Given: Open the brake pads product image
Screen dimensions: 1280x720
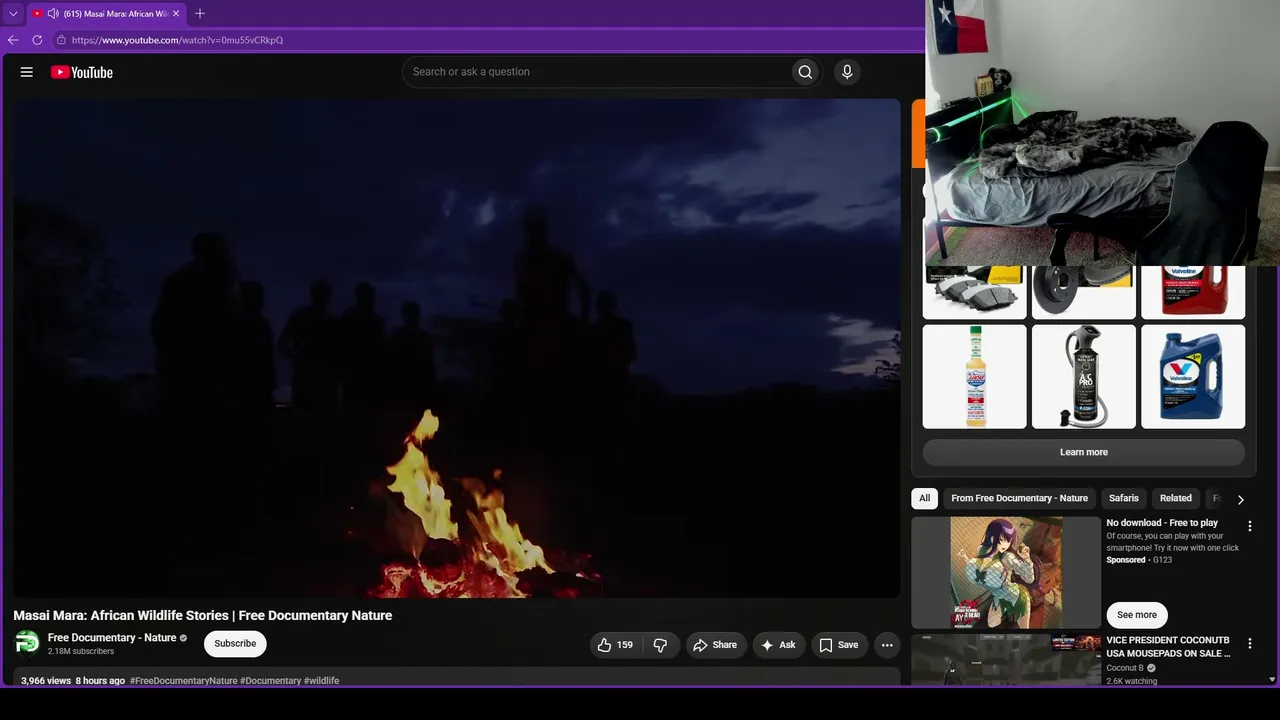Looking at the screenshot, I should pyautogui.click(x=975, y=292).
